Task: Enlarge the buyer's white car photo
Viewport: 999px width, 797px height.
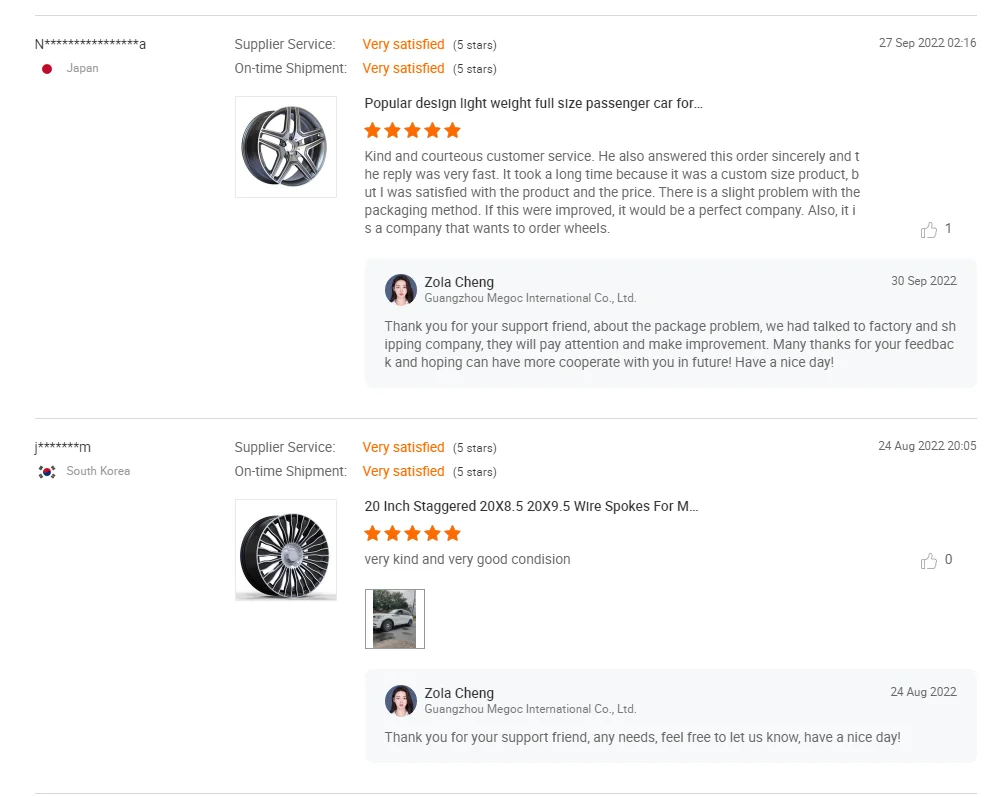Action: coord(395,619)
